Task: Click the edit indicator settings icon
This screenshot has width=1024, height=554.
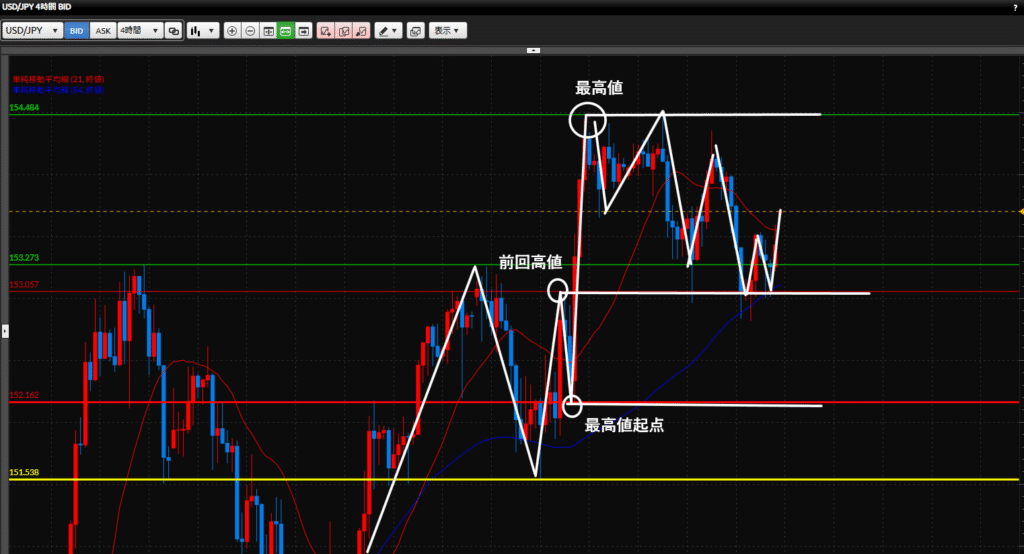Action: tap(343, 31)
